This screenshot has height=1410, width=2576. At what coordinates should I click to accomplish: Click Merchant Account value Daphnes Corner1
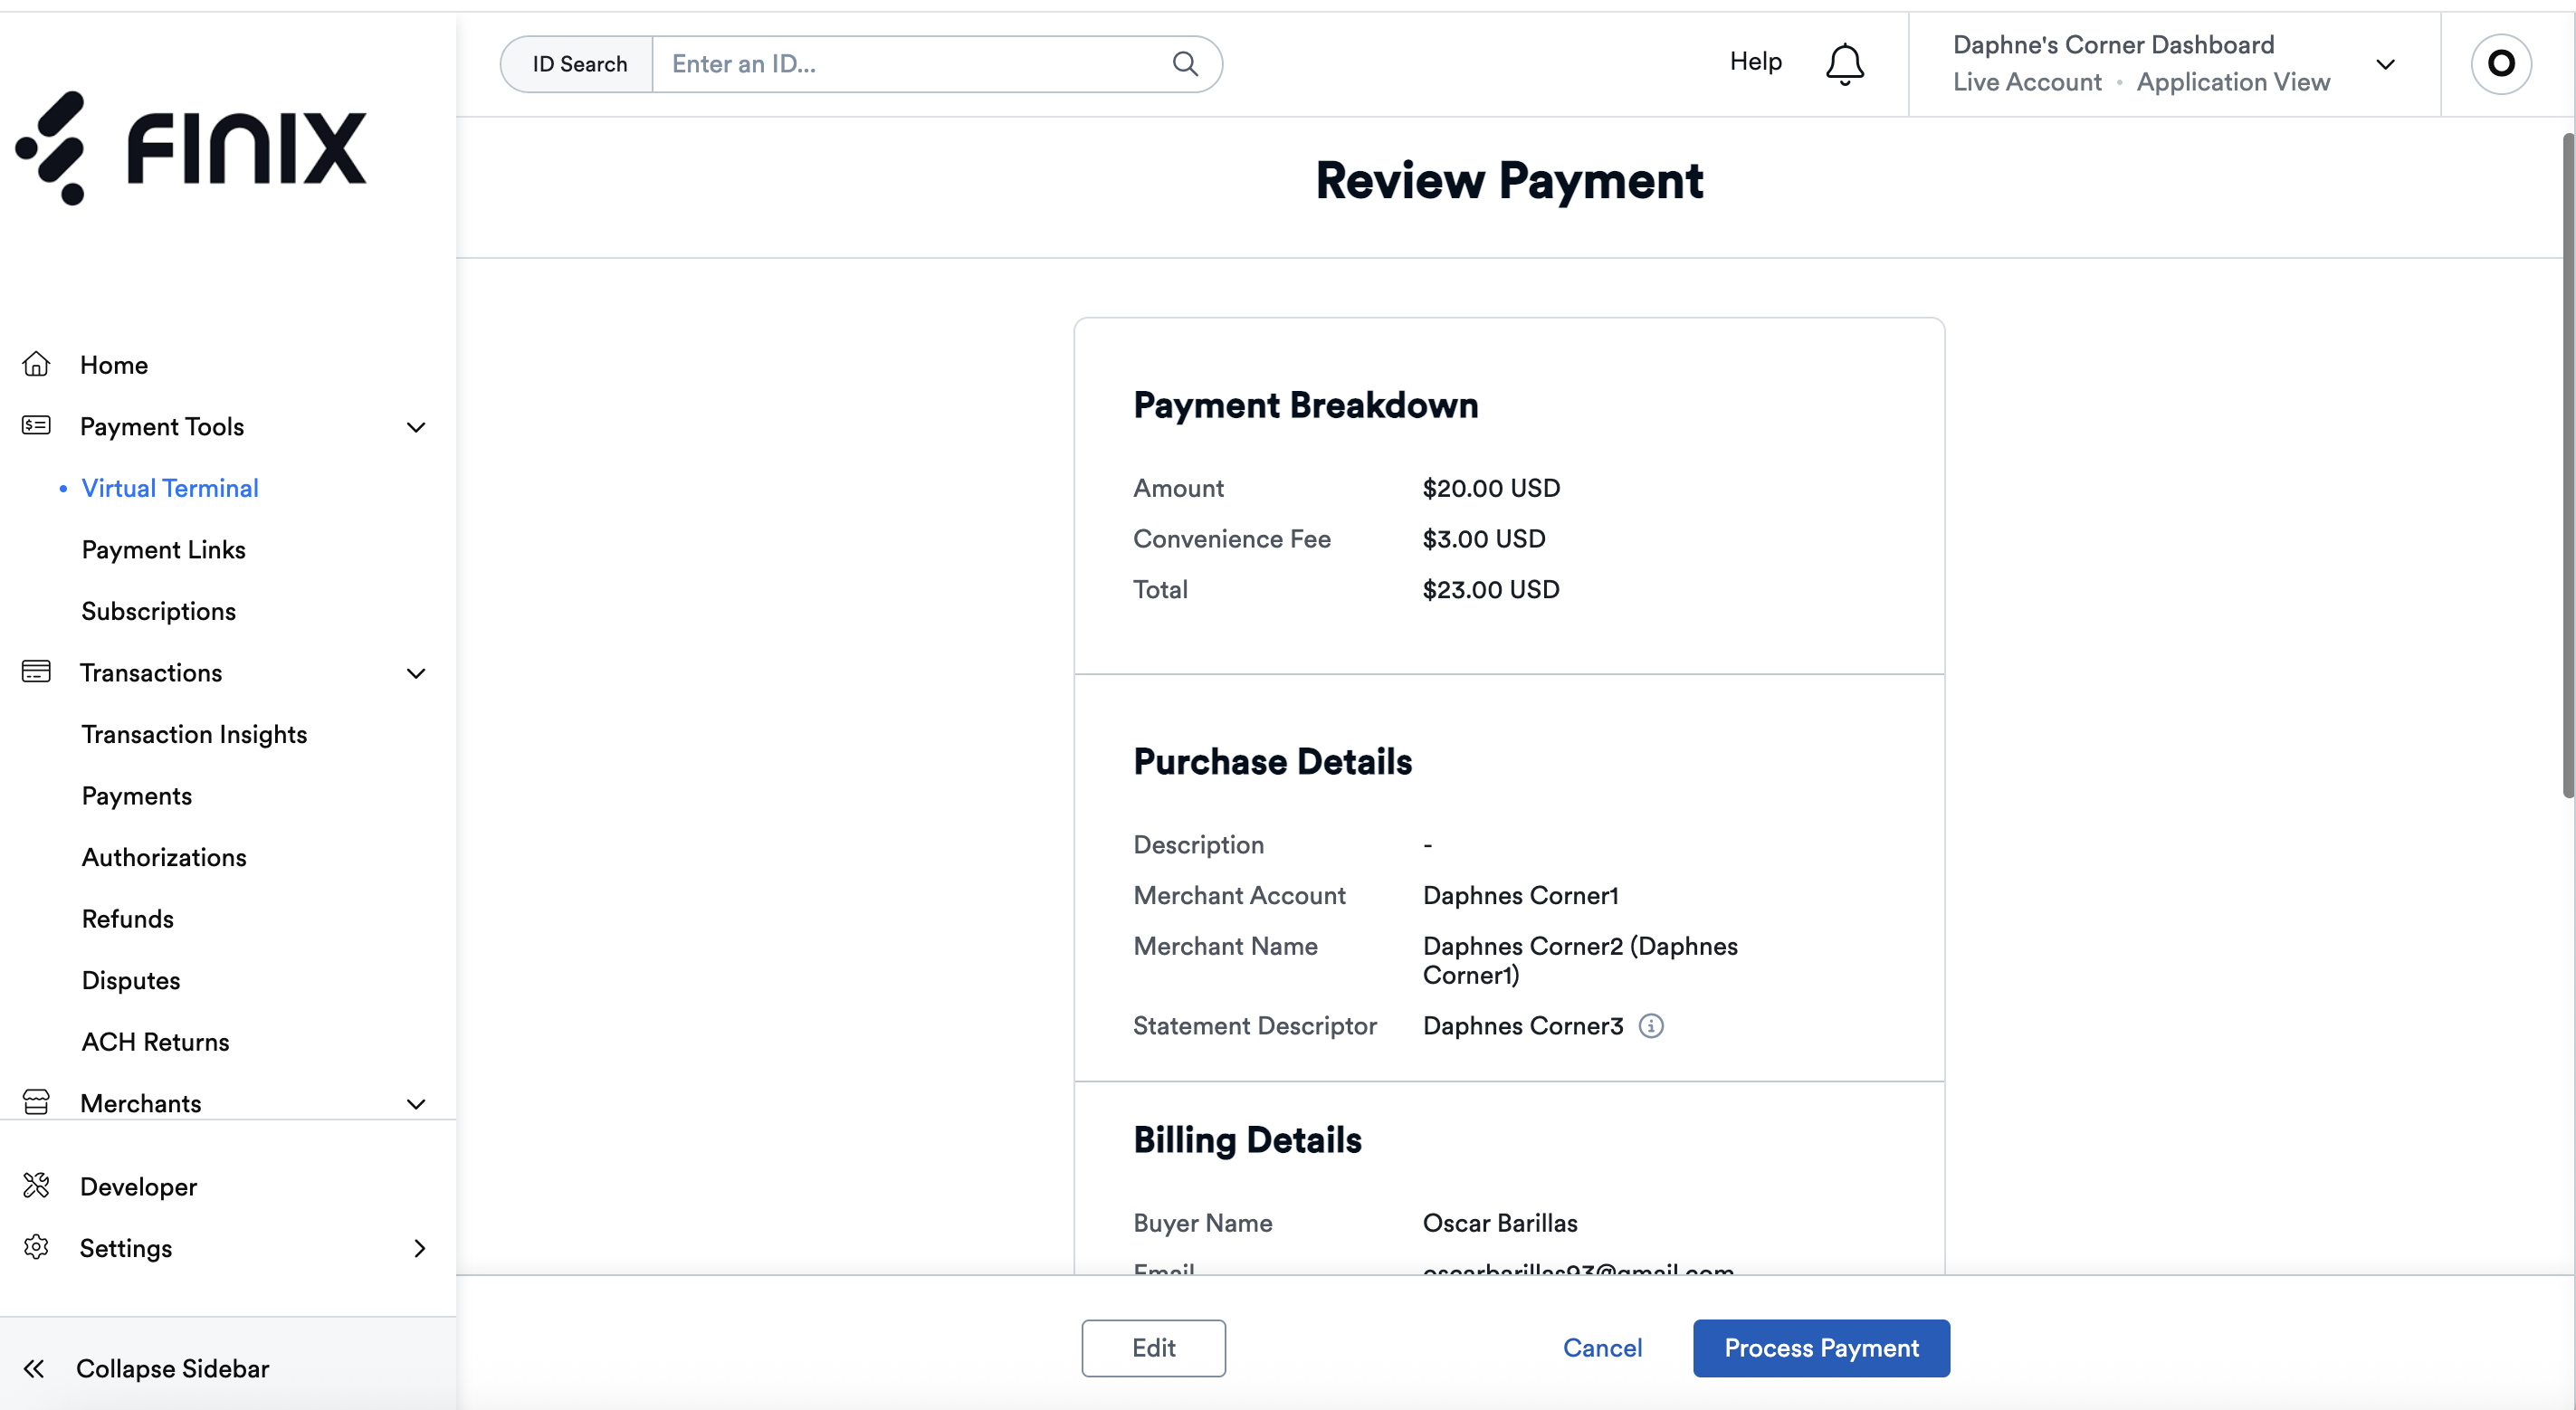pyautogui.click(x=1520, y=895)
